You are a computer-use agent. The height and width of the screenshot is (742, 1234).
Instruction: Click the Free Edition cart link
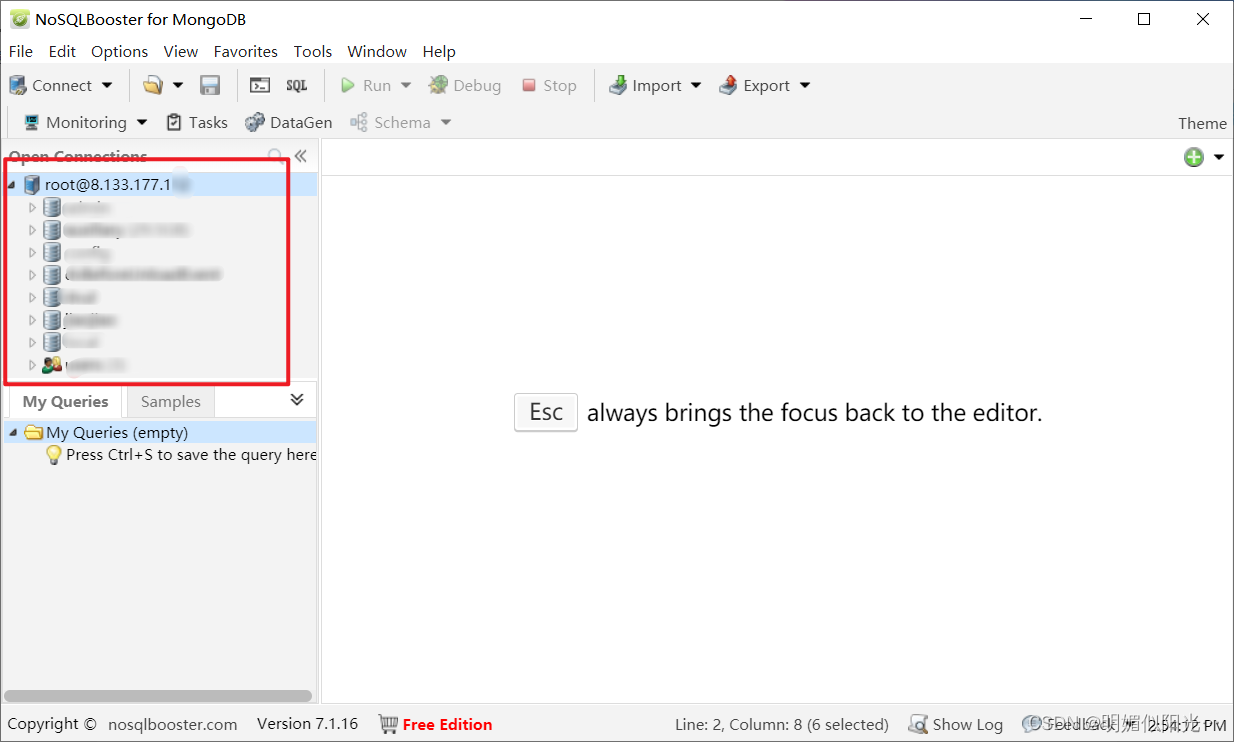pyautogui.click(x=435, y=724)
